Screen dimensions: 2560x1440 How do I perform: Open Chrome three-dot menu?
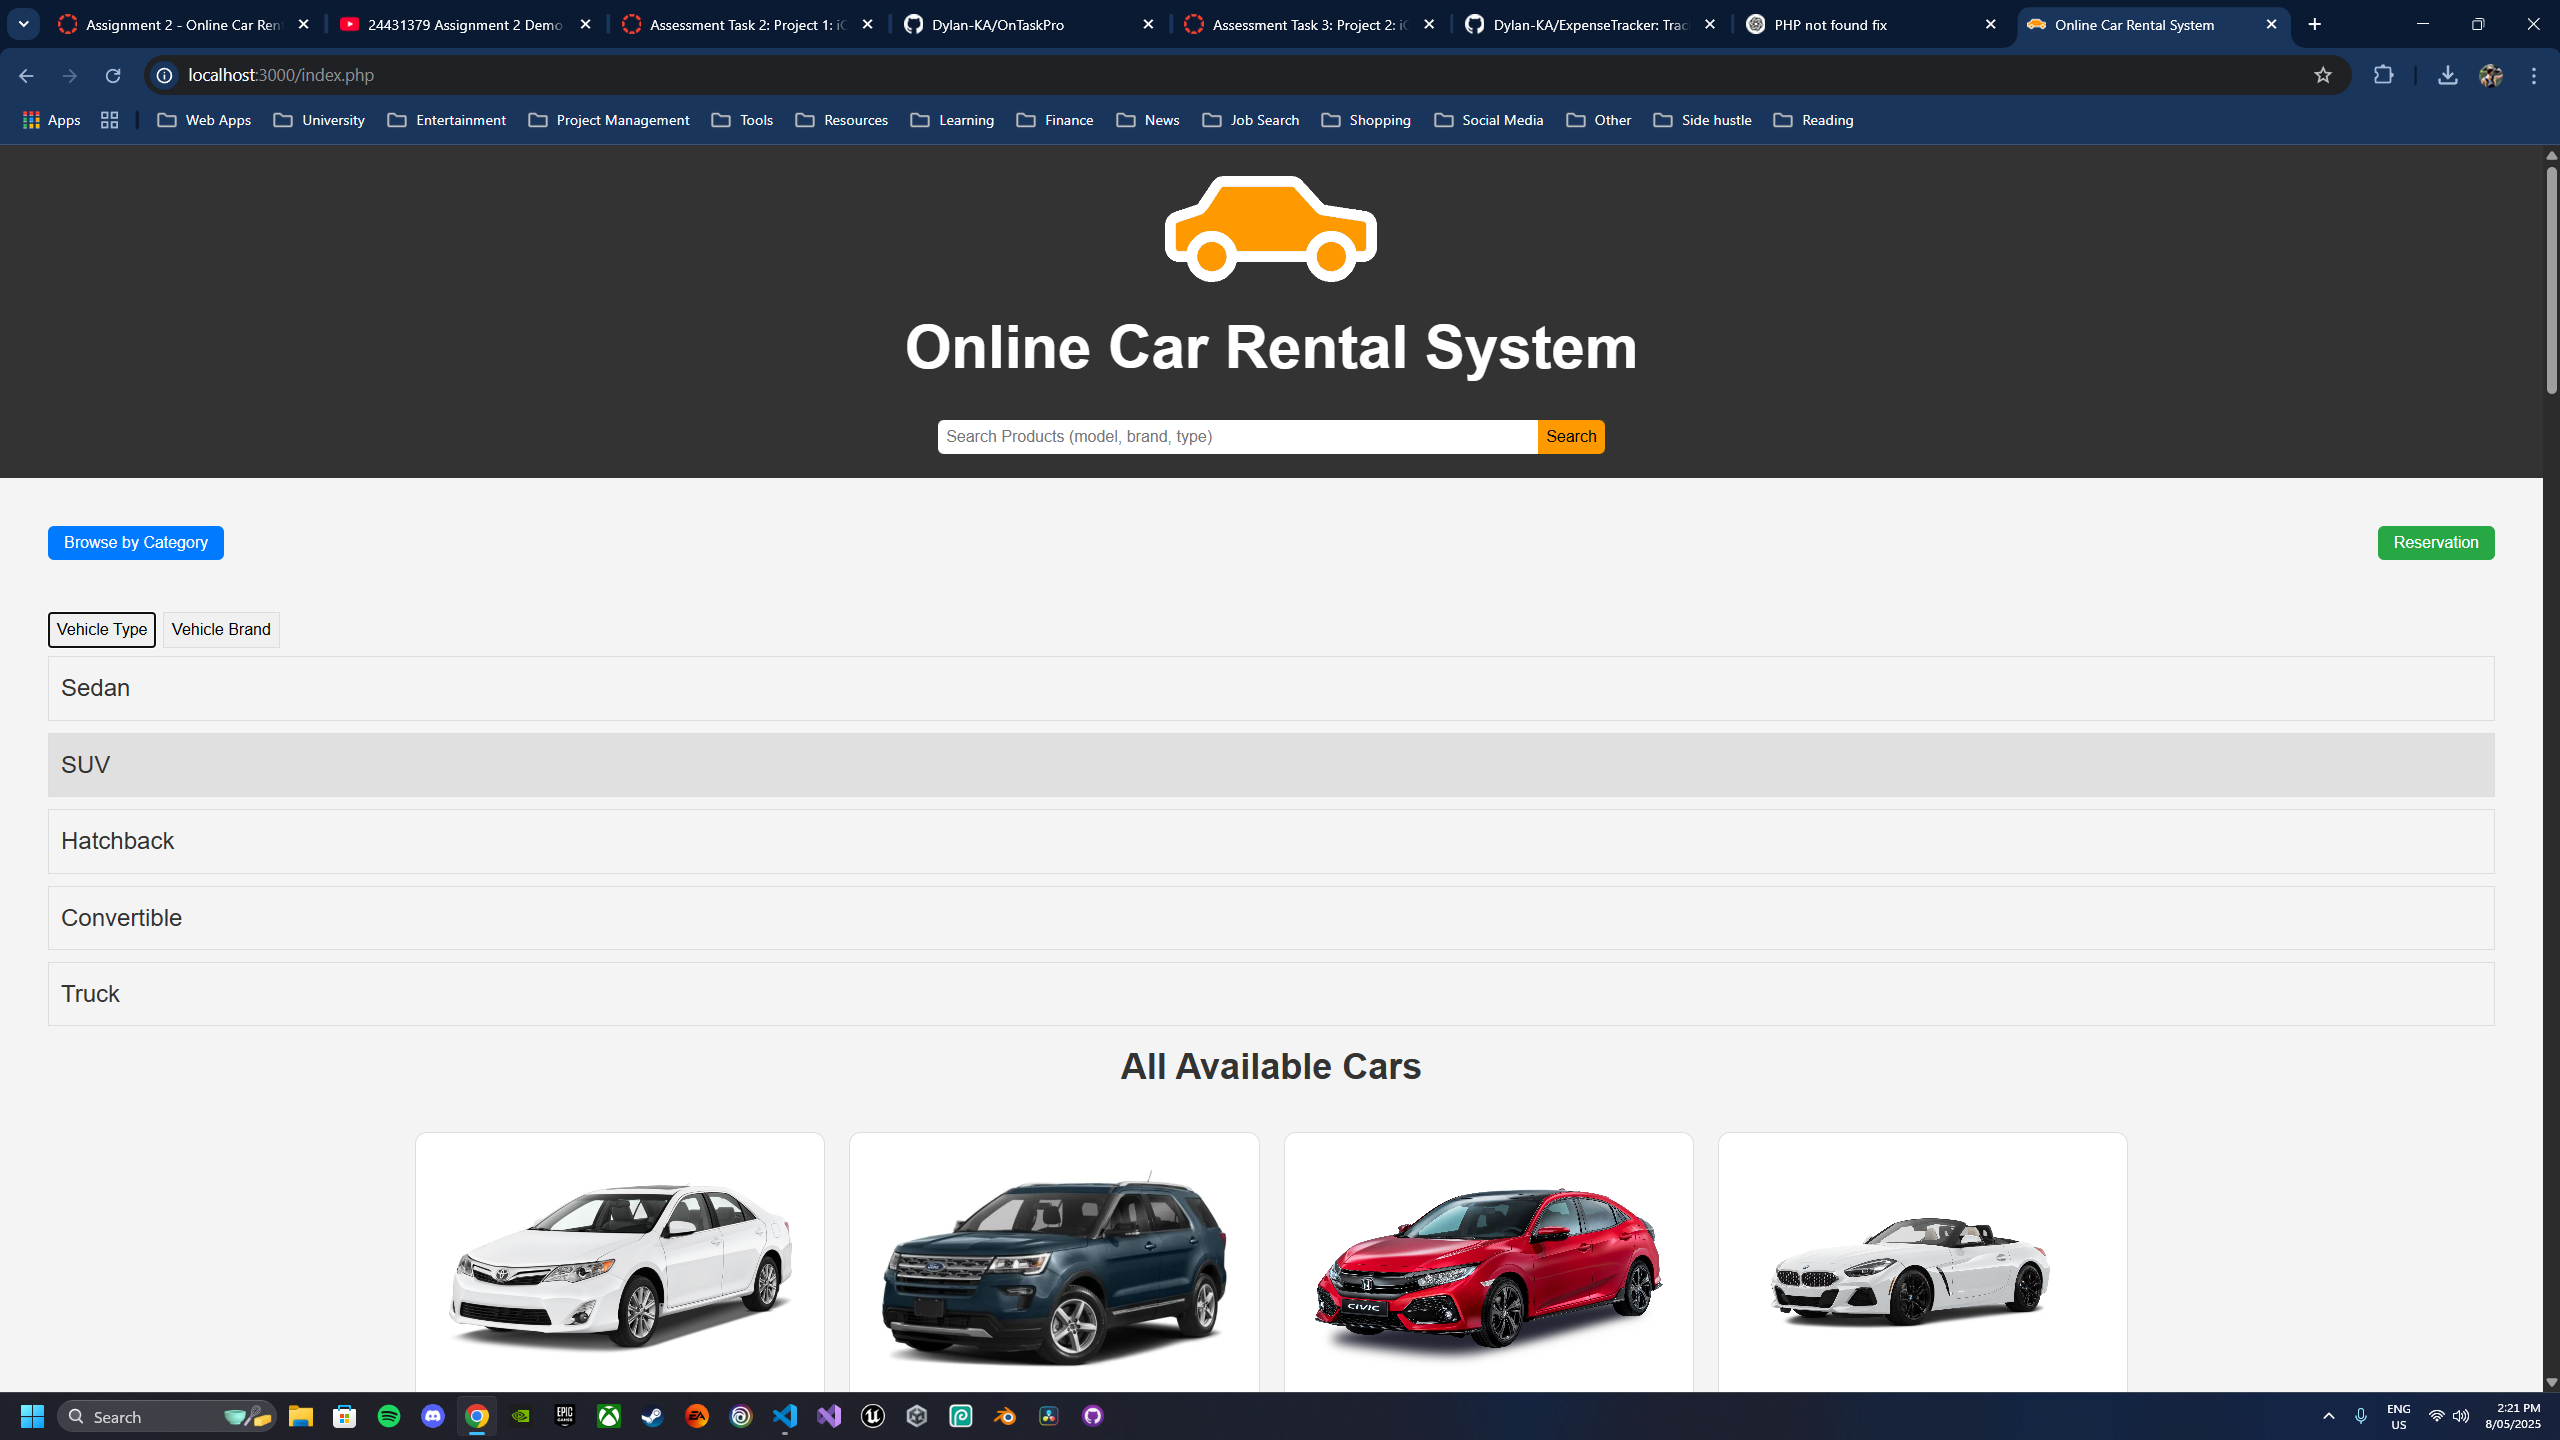[2534, 75]
